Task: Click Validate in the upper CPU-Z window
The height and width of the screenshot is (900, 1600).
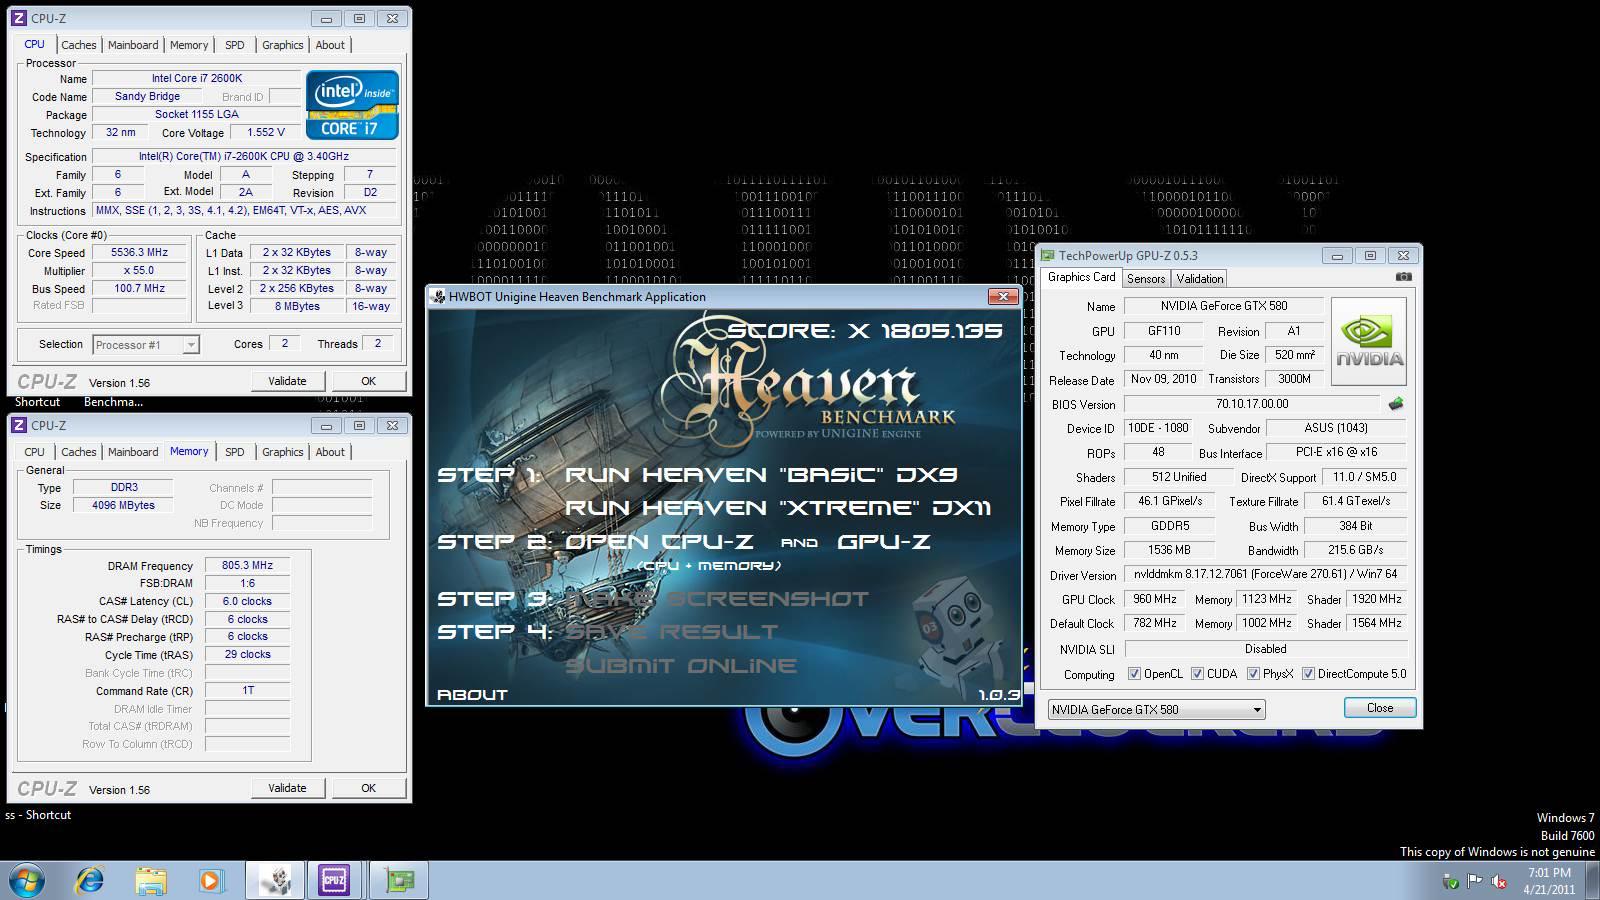Action: (287, 381)
